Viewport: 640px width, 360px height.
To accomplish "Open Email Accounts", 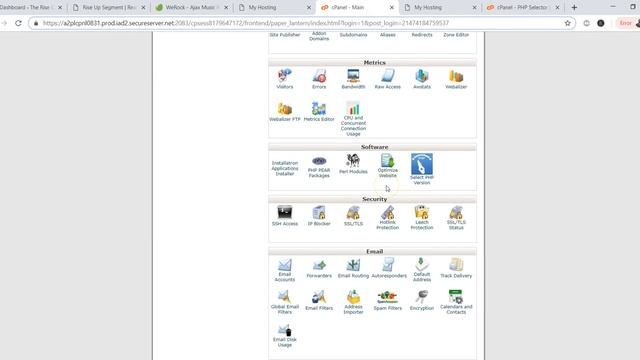I will 284,270.
